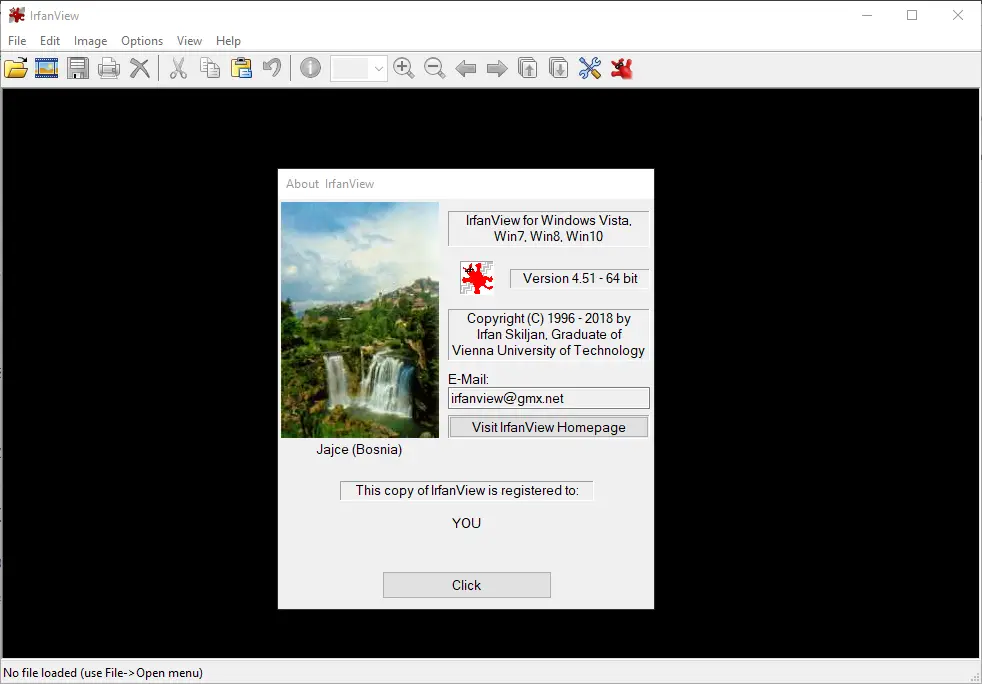Screen dimensions: 982x684
Task: Open the Edit menu
Action: pyautogui.click(x=49, y=41)
